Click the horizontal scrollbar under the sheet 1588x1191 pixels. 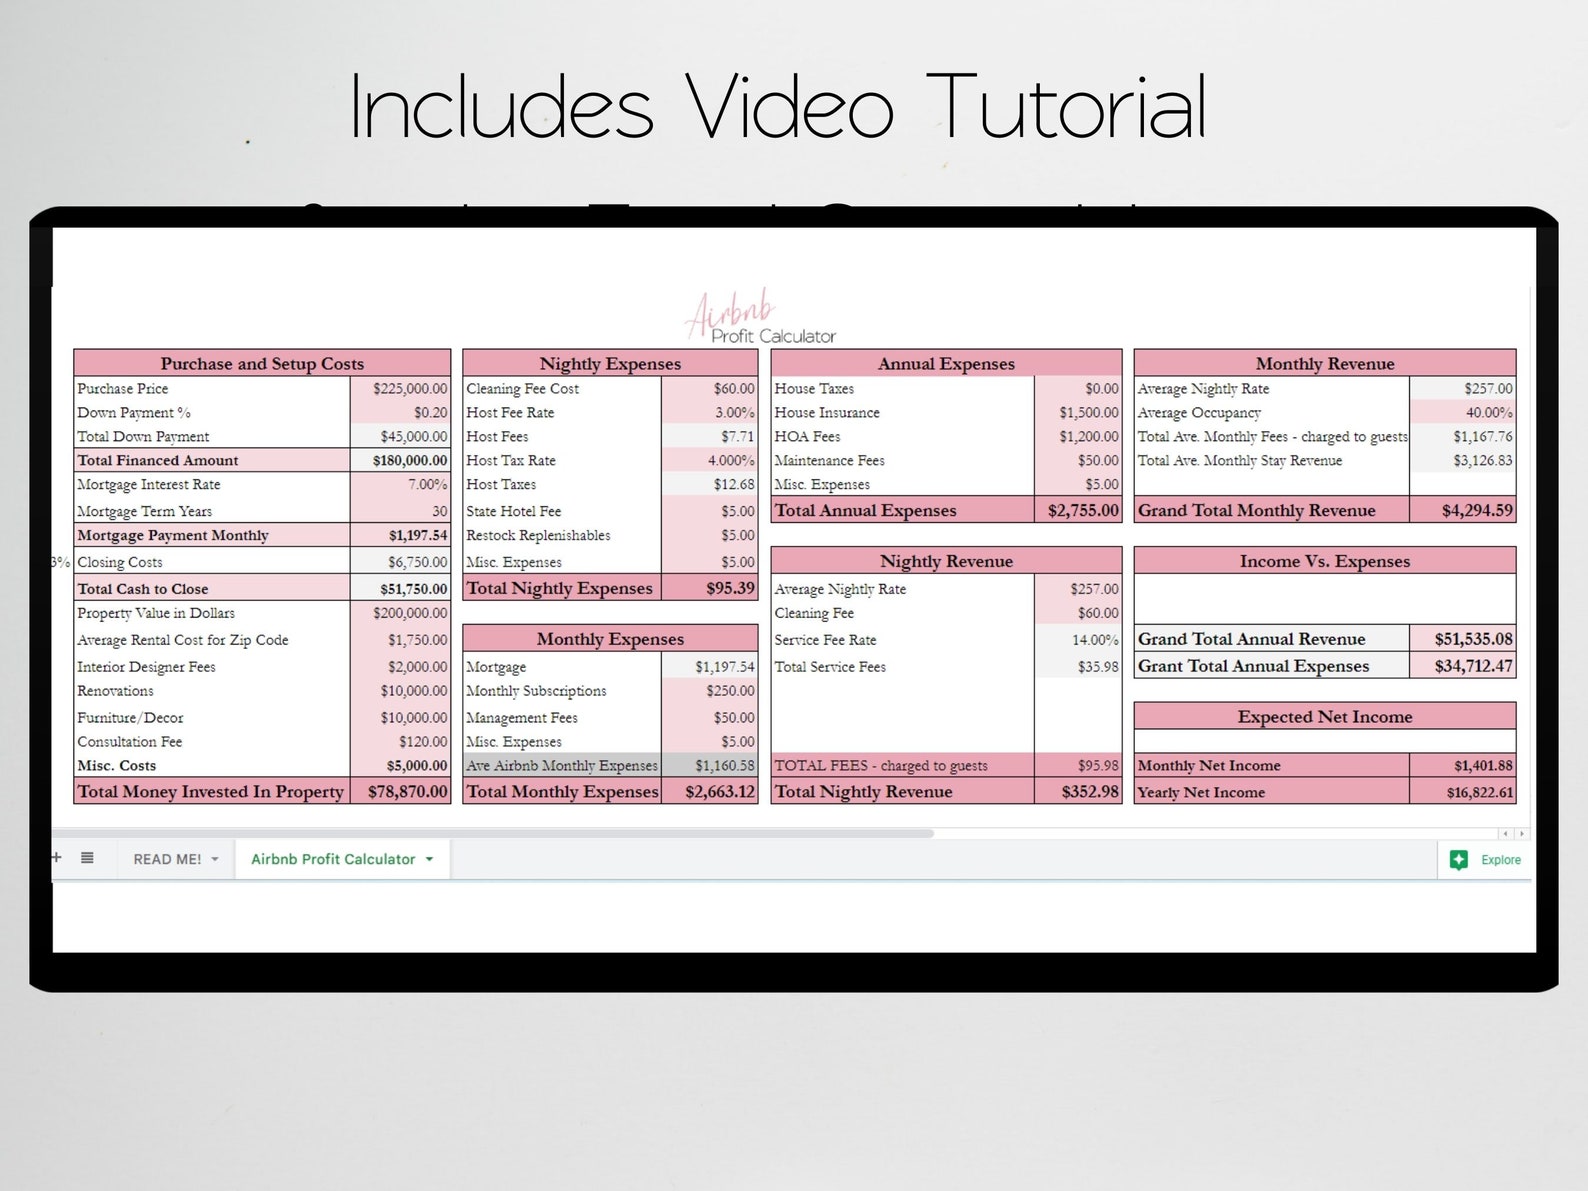pos(493,833)
